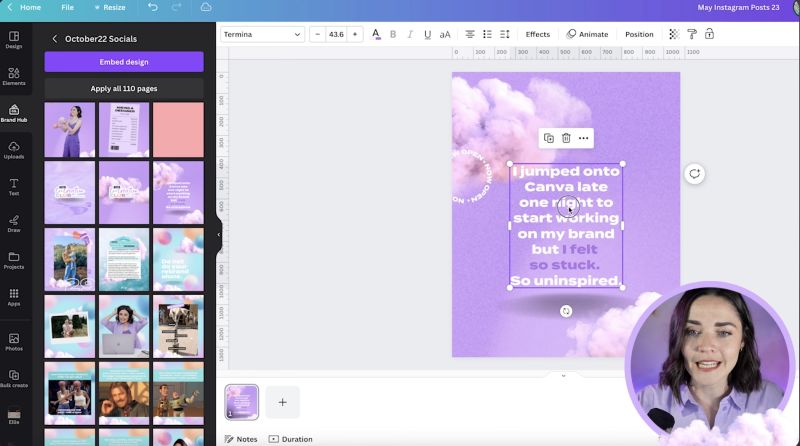The image size is (800, 446).
Task: Select the solid pink template thumbnail
Action: [x=178, y=130]
